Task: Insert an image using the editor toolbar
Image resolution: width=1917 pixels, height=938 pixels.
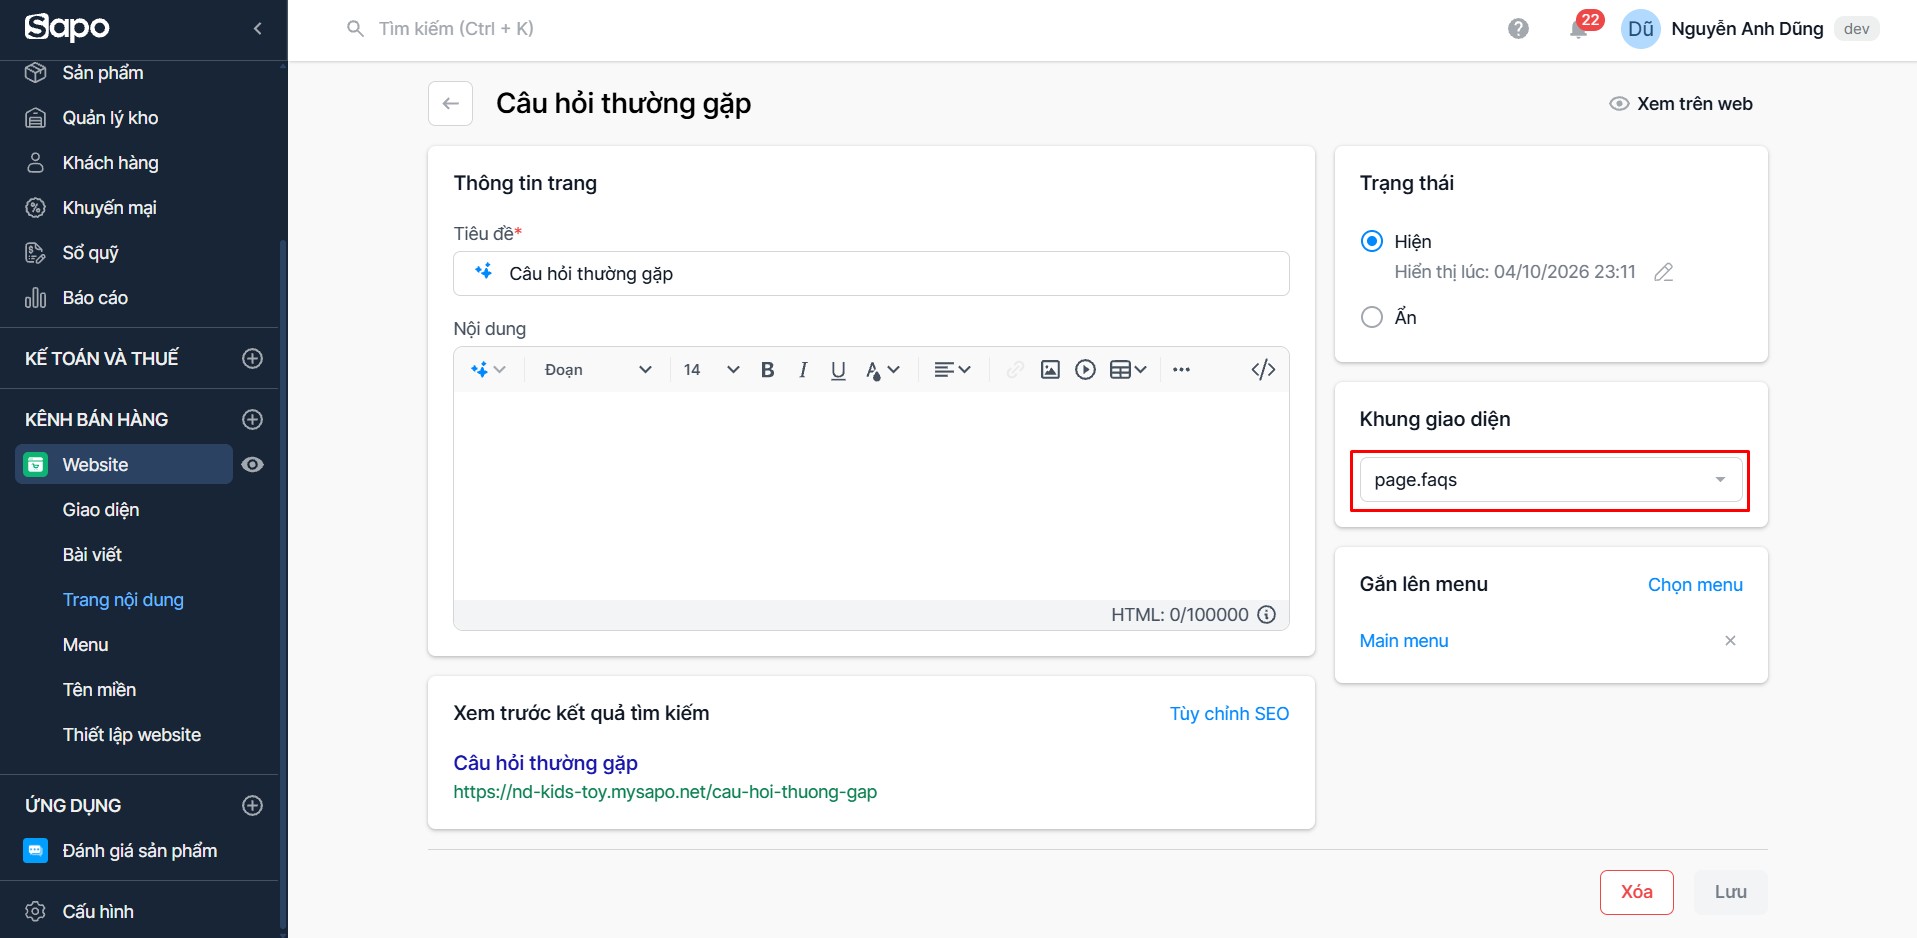Action: coord(1050,370)
